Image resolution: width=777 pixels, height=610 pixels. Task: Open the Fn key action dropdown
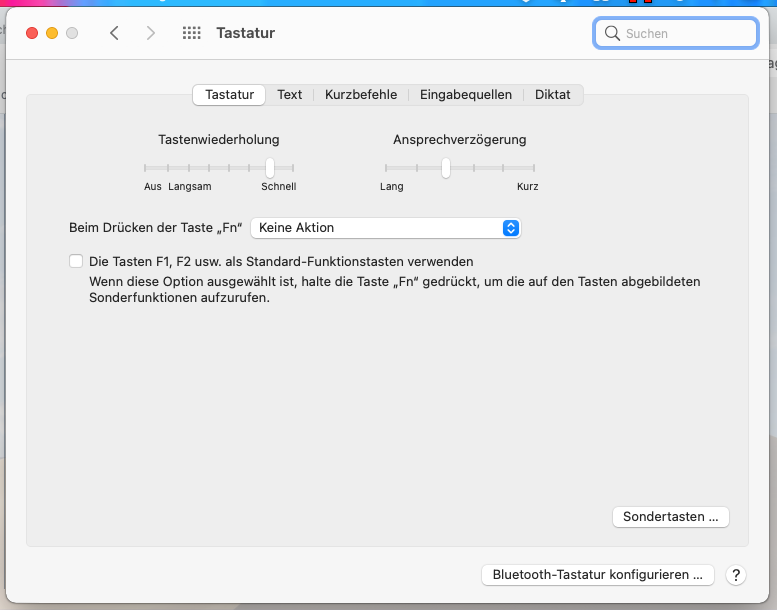point(386,228)
